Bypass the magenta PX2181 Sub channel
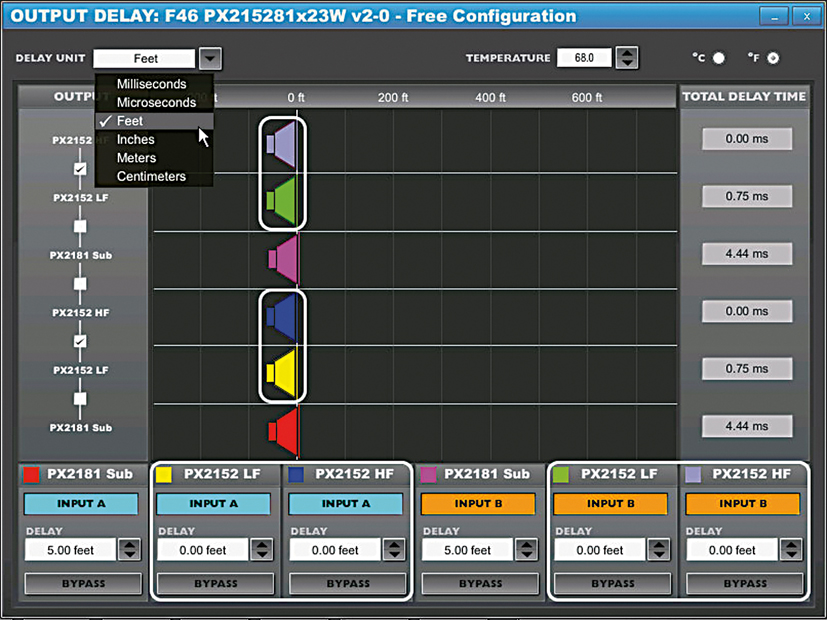 tap(480, 584)
